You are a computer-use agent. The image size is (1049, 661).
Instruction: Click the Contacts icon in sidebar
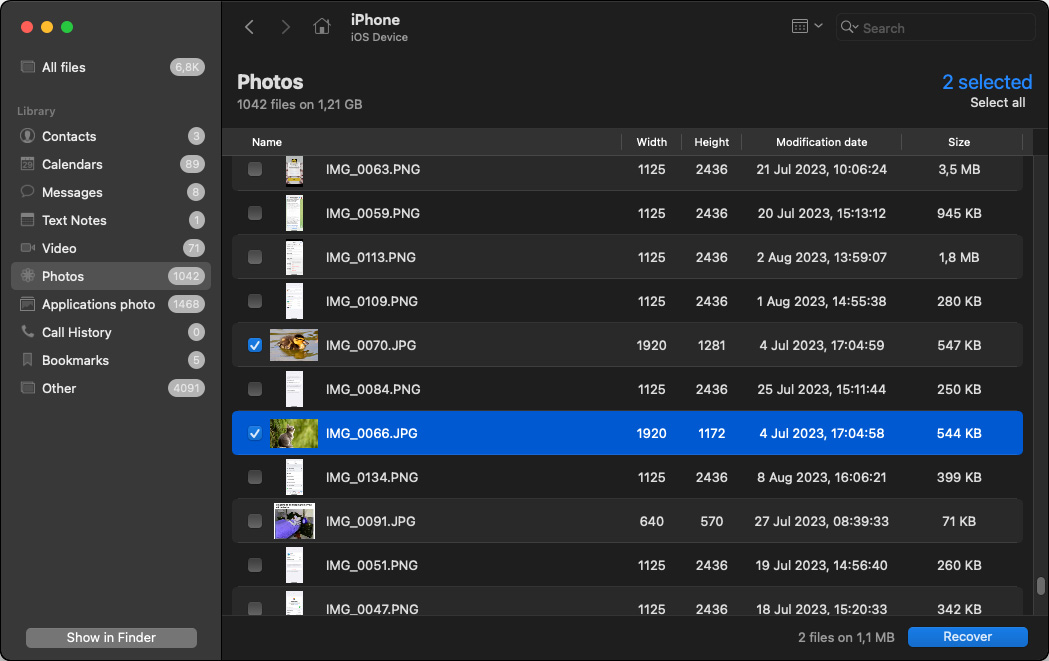tap(27, 136)
